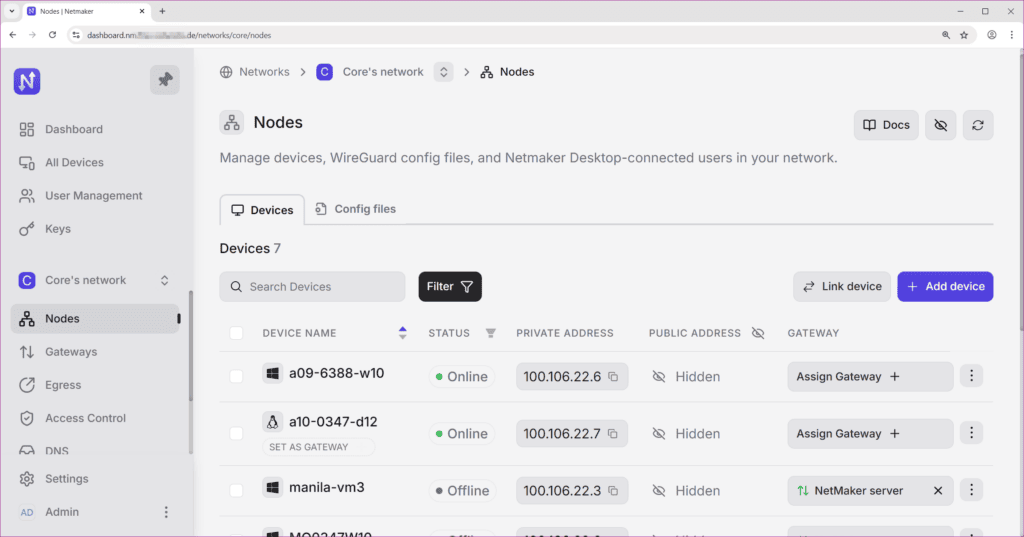Remove NetMaker server gateway from manila-vm3
1024x537 pixels.
click(x=938, y=491)
